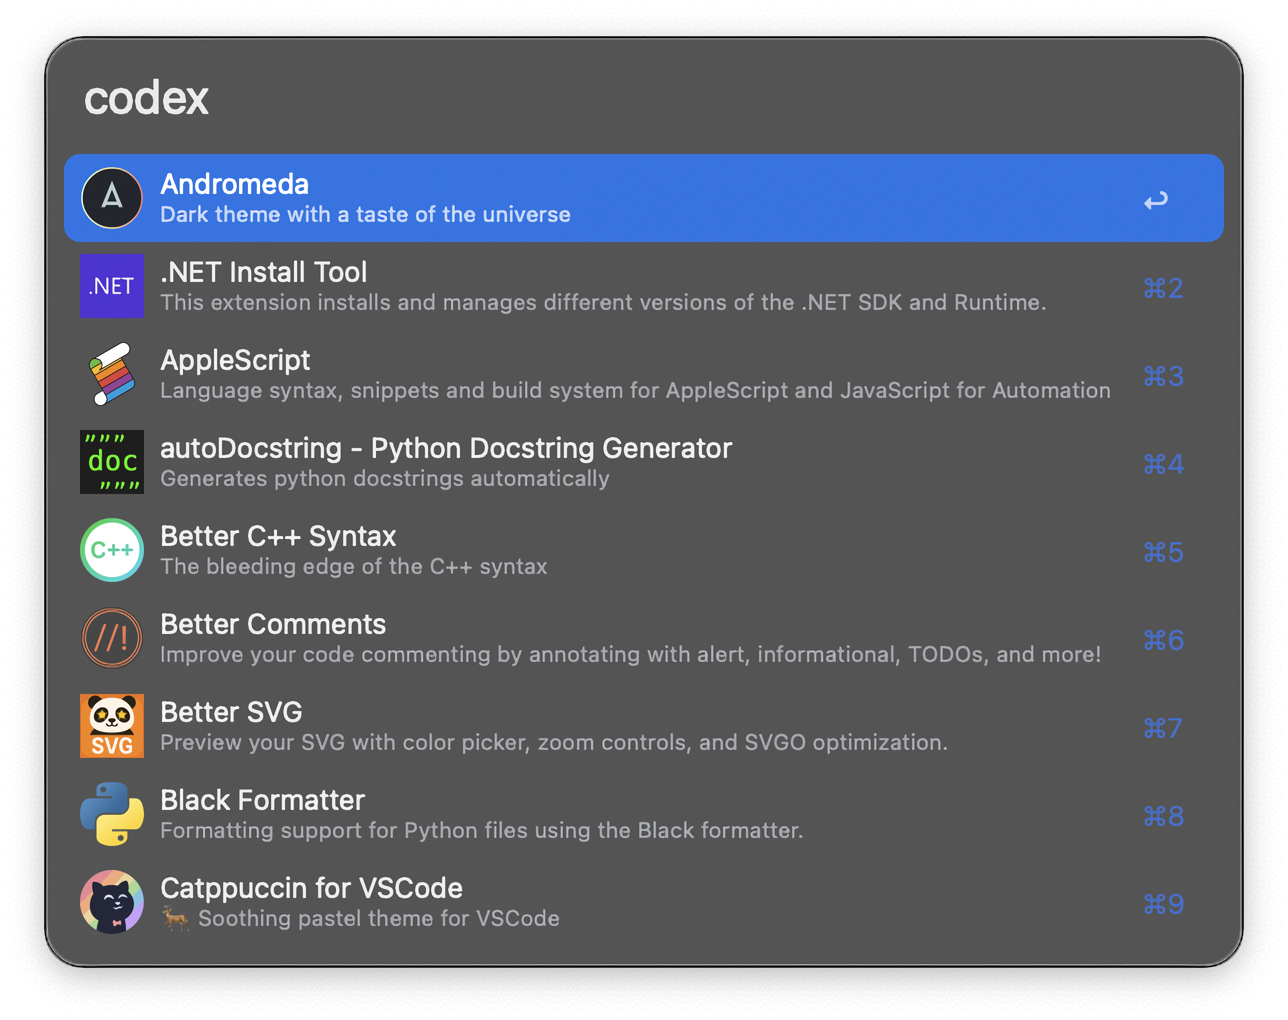This screenshot has height=1020, width=1288.
Task: Click the Andromeda theme icon
Action: click(x=112, y=197)
